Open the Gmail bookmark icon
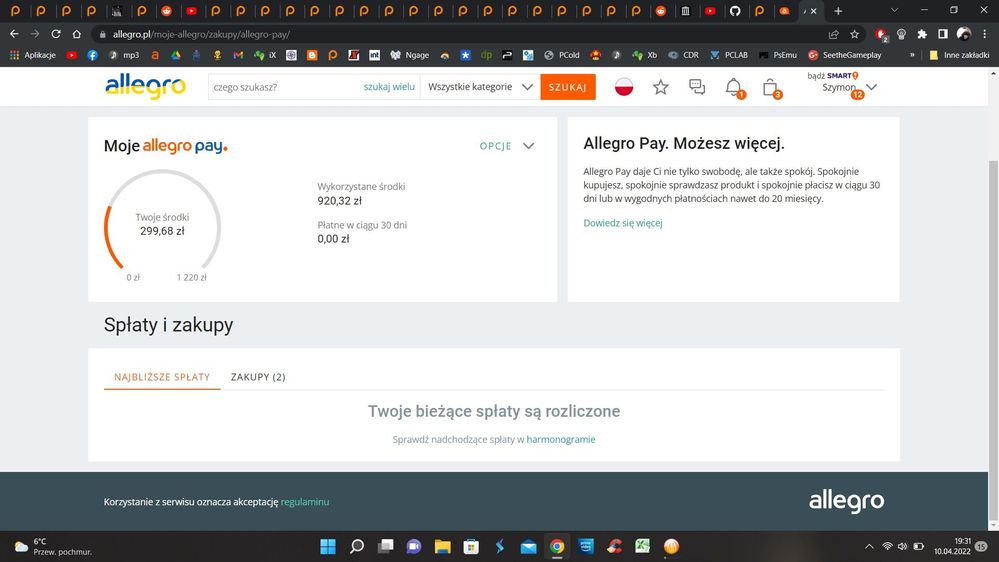The image size is (999, 562). 238,55
